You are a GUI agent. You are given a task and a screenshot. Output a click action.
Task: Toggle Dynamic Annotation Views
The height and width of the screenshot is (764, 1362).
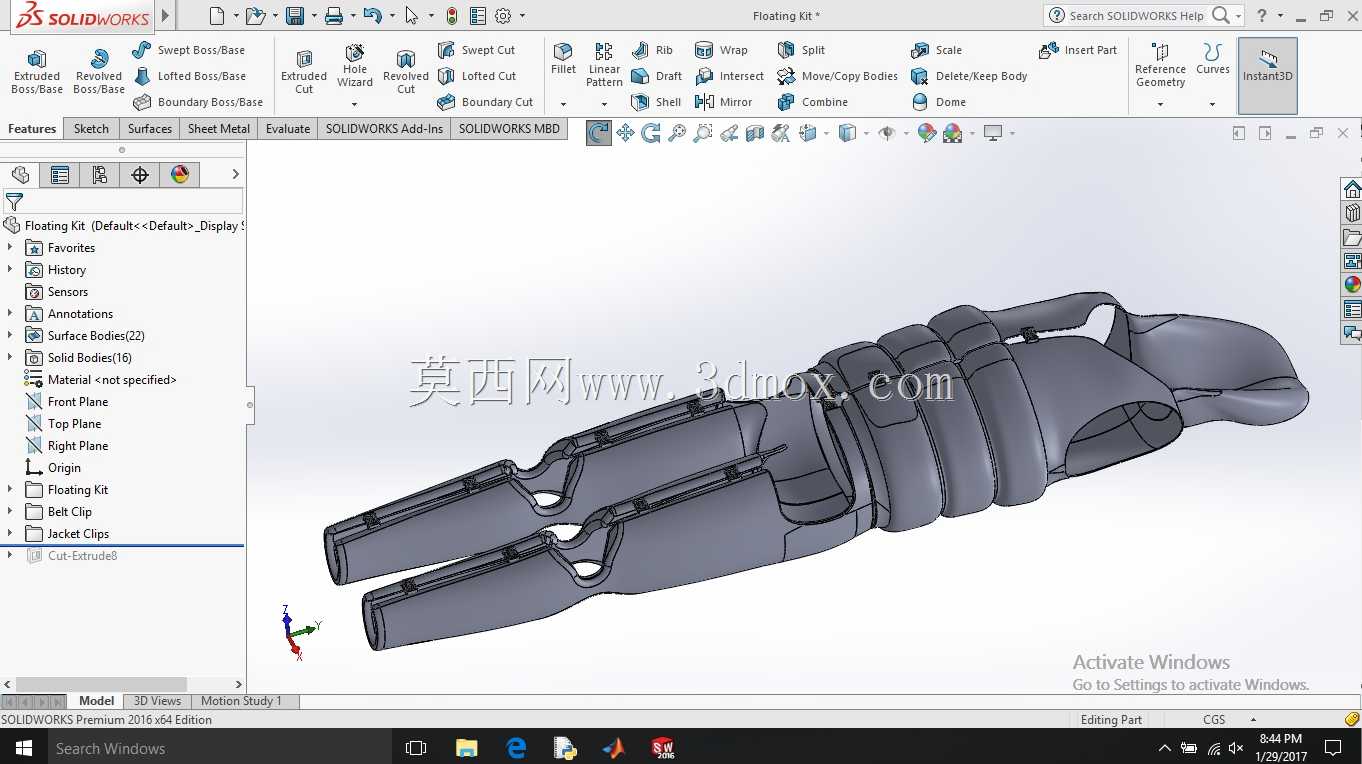click(x=781, y=133)
